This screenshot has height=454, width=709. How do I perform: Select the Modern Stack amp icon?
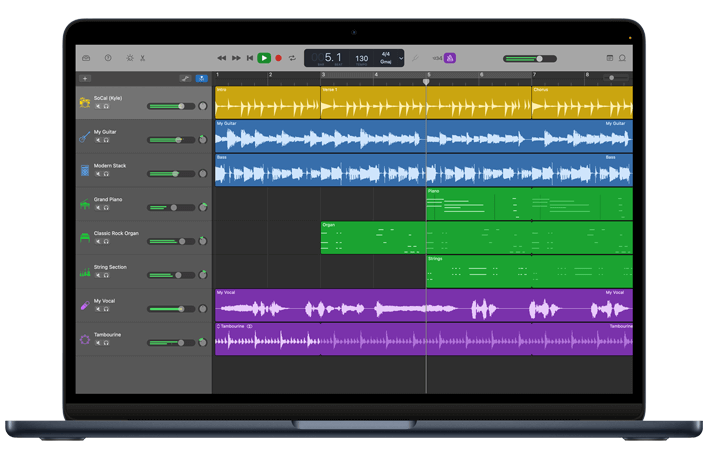(85, 170)
